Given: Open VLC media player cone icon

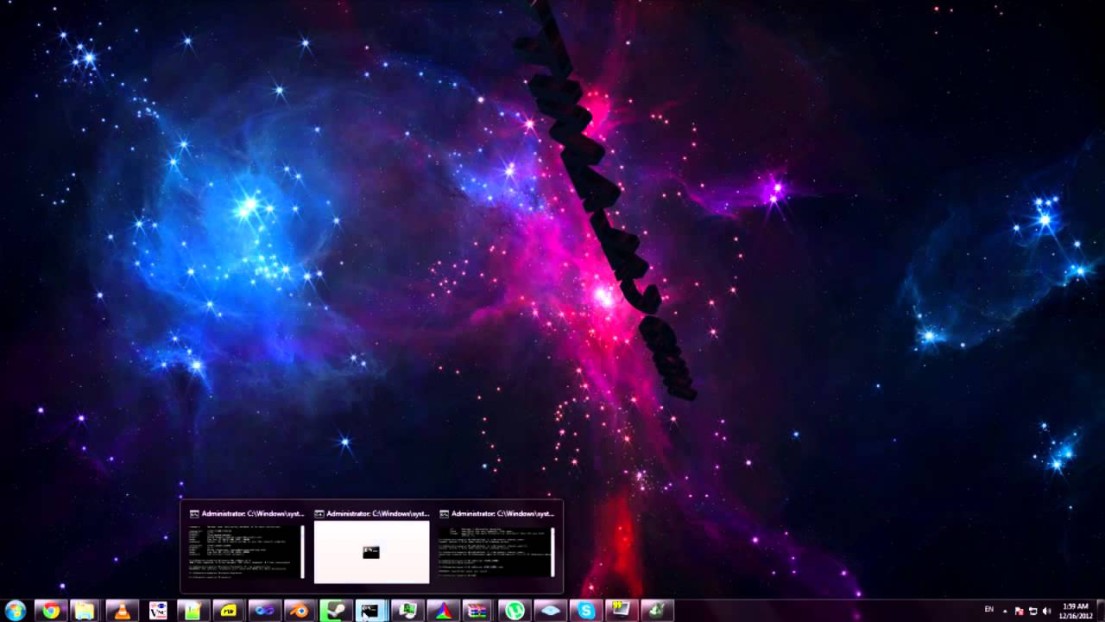Looking at the screenshot, I should coord(122,610).
